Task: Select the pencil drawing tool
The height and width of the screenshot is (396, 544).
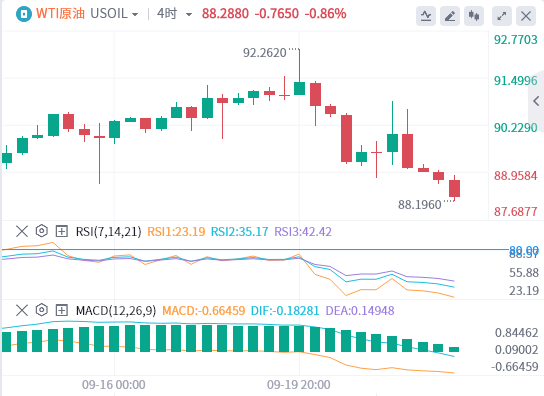Action: (450, 16)
